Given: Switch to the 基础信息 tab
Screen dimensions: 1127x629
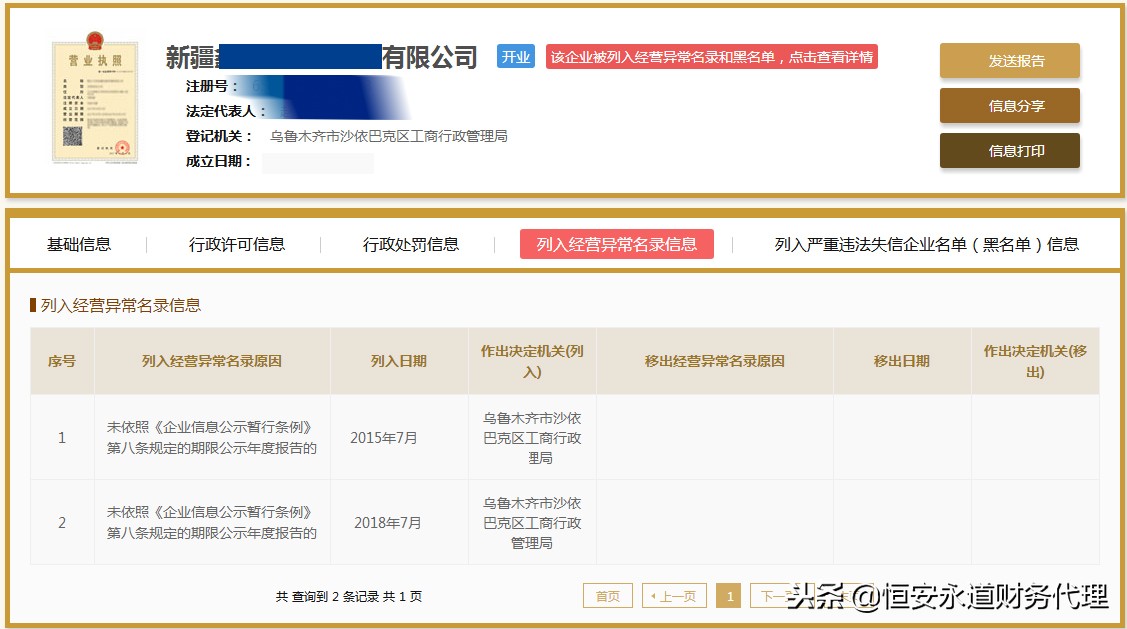Looking at the screenshot, I should [x=79, y=243].
